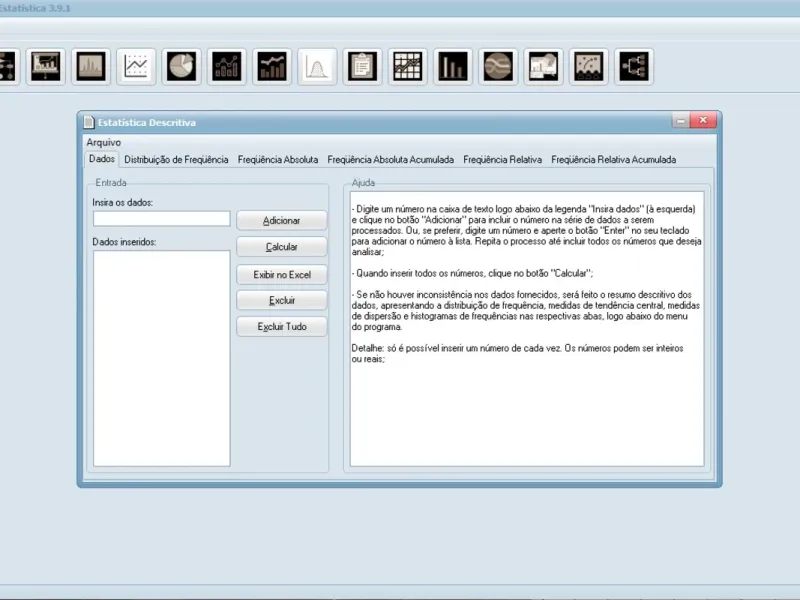Viewport: 800px width, 600px height.
Task: Click the Estatística Descritiva window document icon
Action: pyautogui.click(x=89, y=122)
